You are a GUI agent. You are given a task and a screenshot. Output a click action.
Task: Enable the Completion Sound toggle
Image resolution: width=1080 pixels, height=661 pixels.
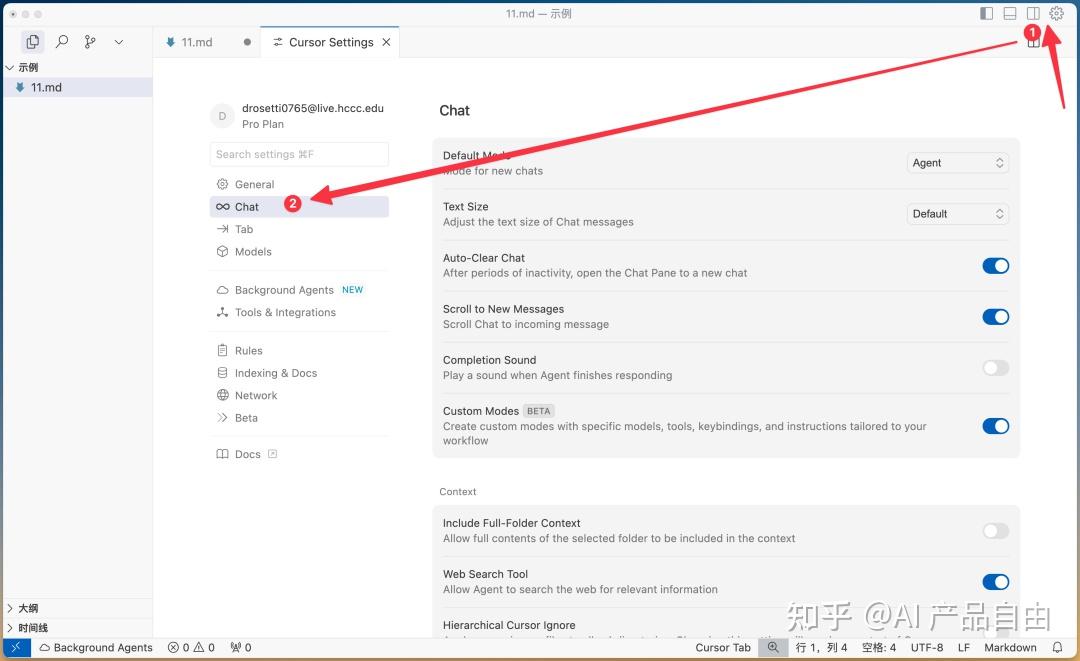(995, 368)
